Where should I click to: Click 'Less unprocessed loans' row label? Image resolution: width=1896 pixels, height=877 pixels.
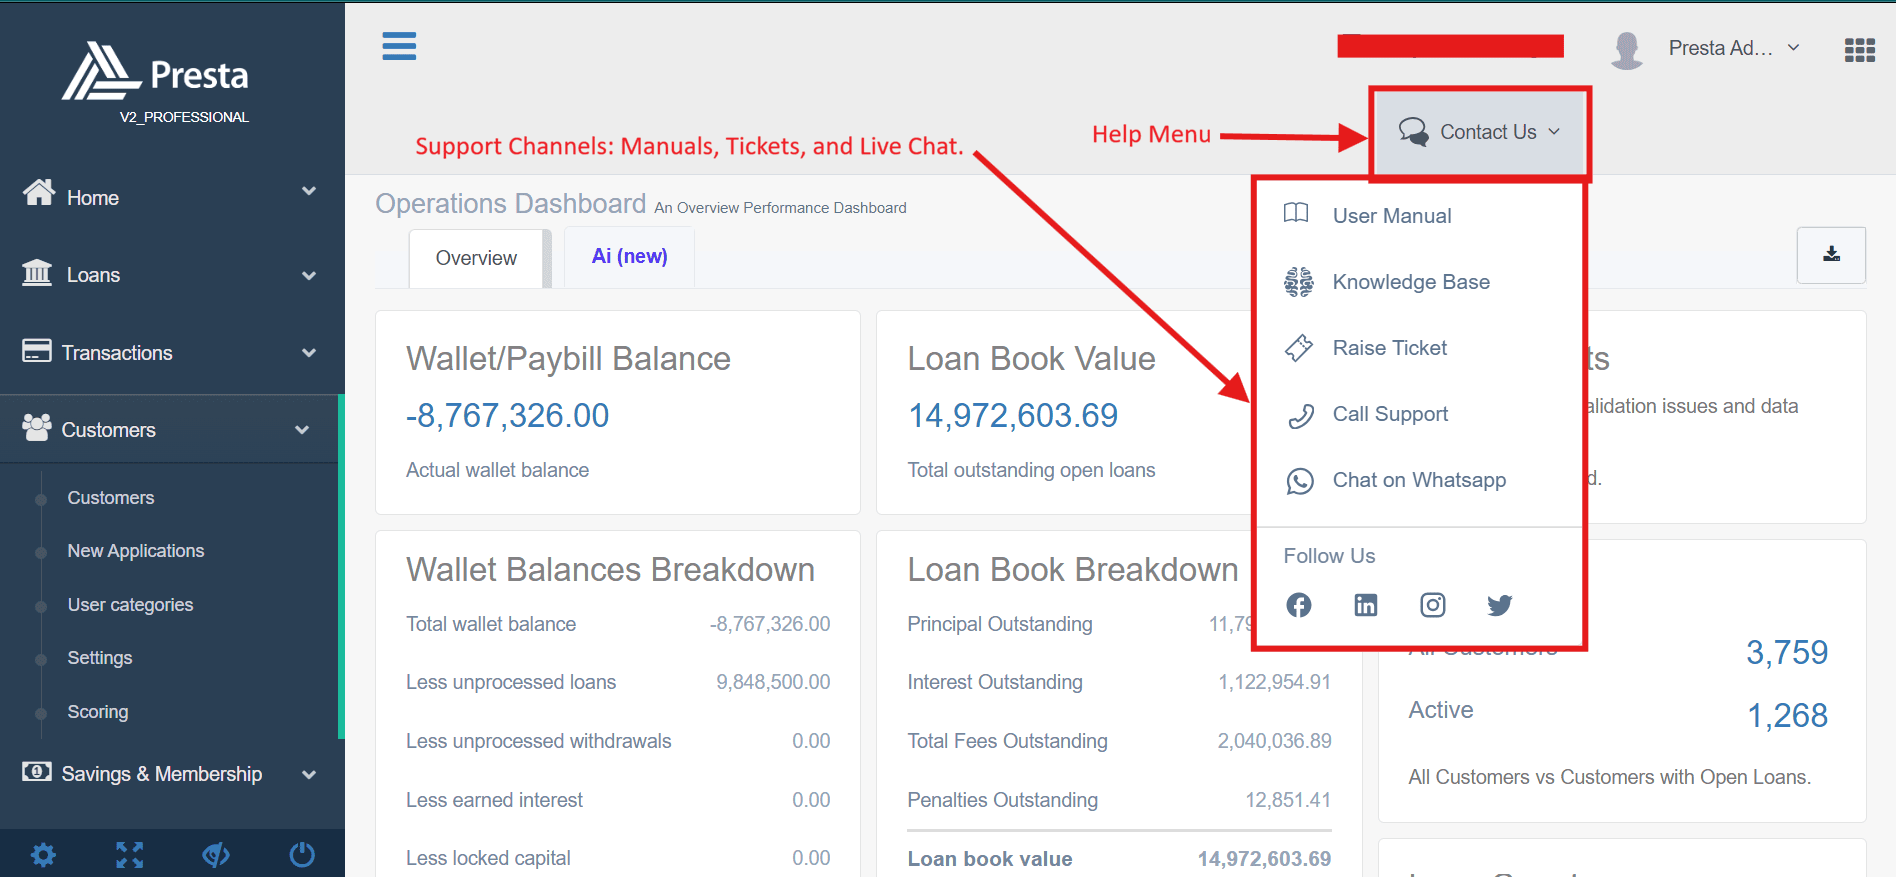pyautogui.click(x=511, y=682)
